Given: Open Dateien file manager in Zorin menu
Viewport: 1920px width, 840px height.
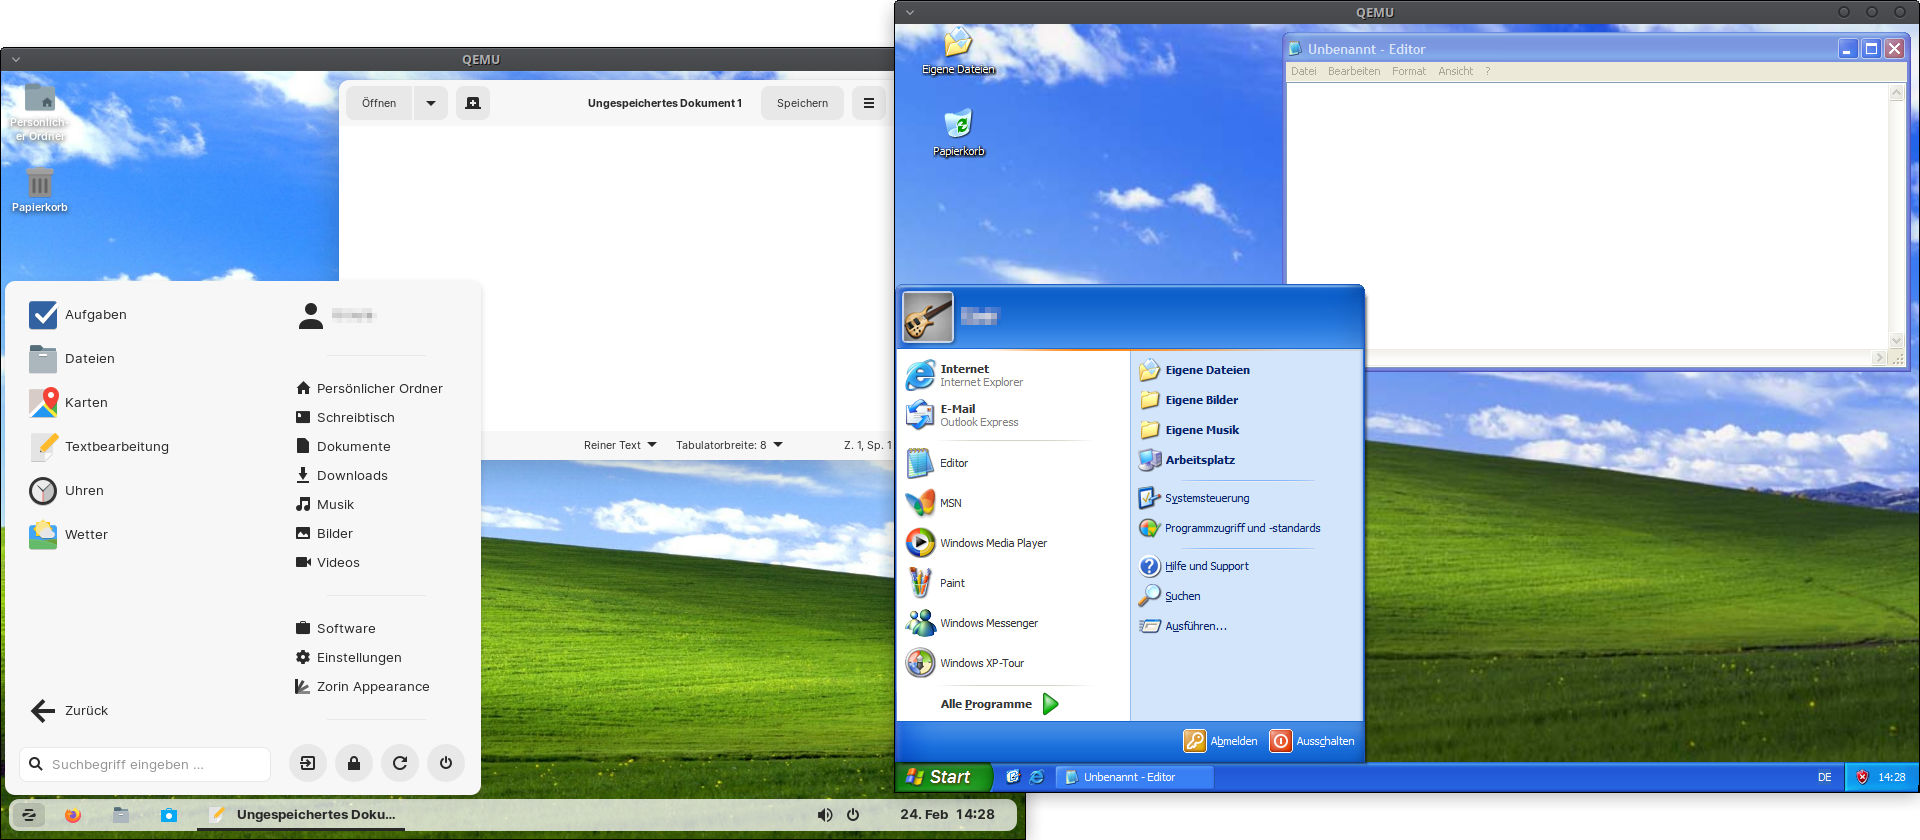Looking at the screenshot, I should [x=72, y=359].
